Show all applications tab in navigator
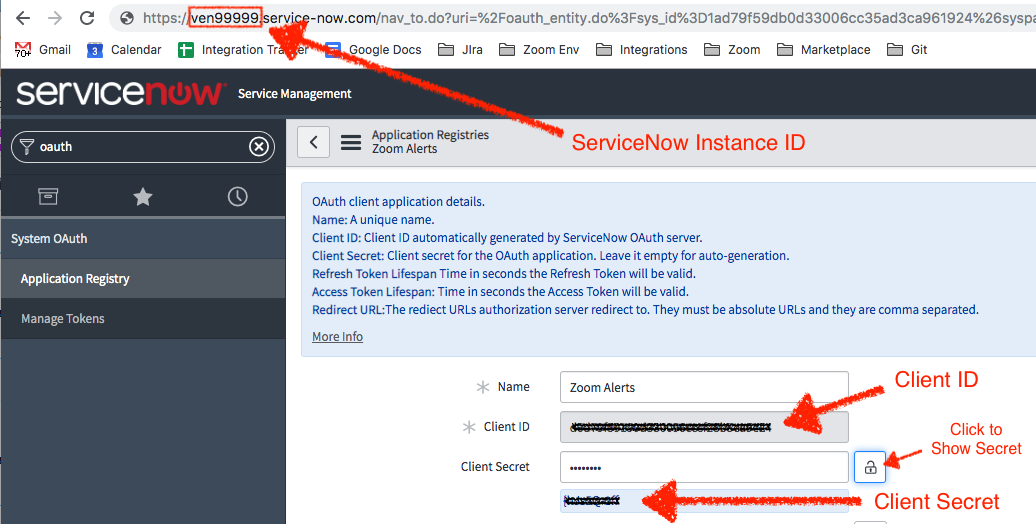Image resolution: width=1036 pixels, height=524 pixels. tap(48, 196)
